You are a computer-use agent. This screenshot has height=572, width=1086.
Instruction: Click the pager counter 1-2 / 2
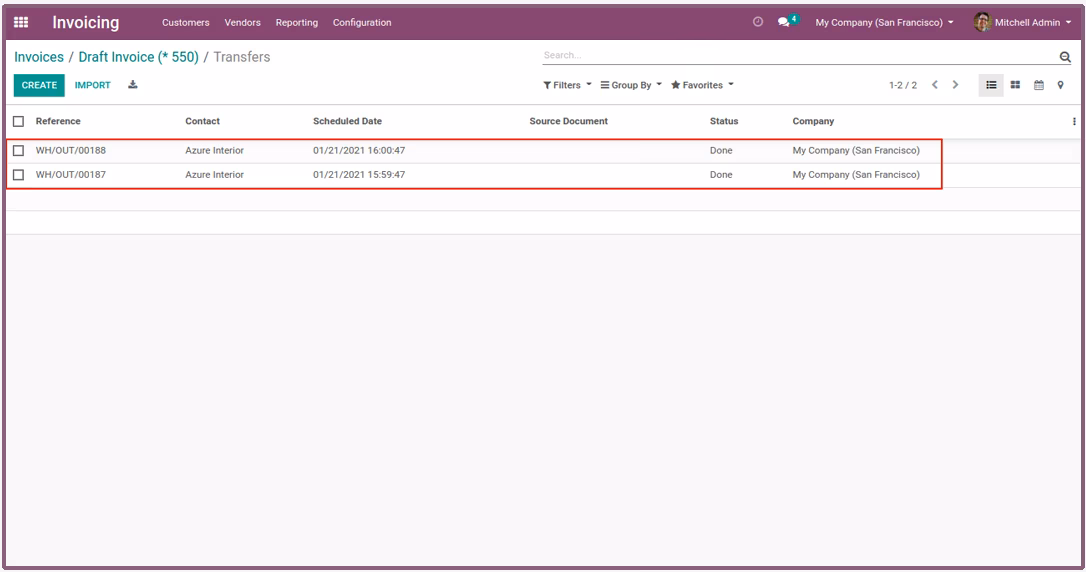pos(902,85)
